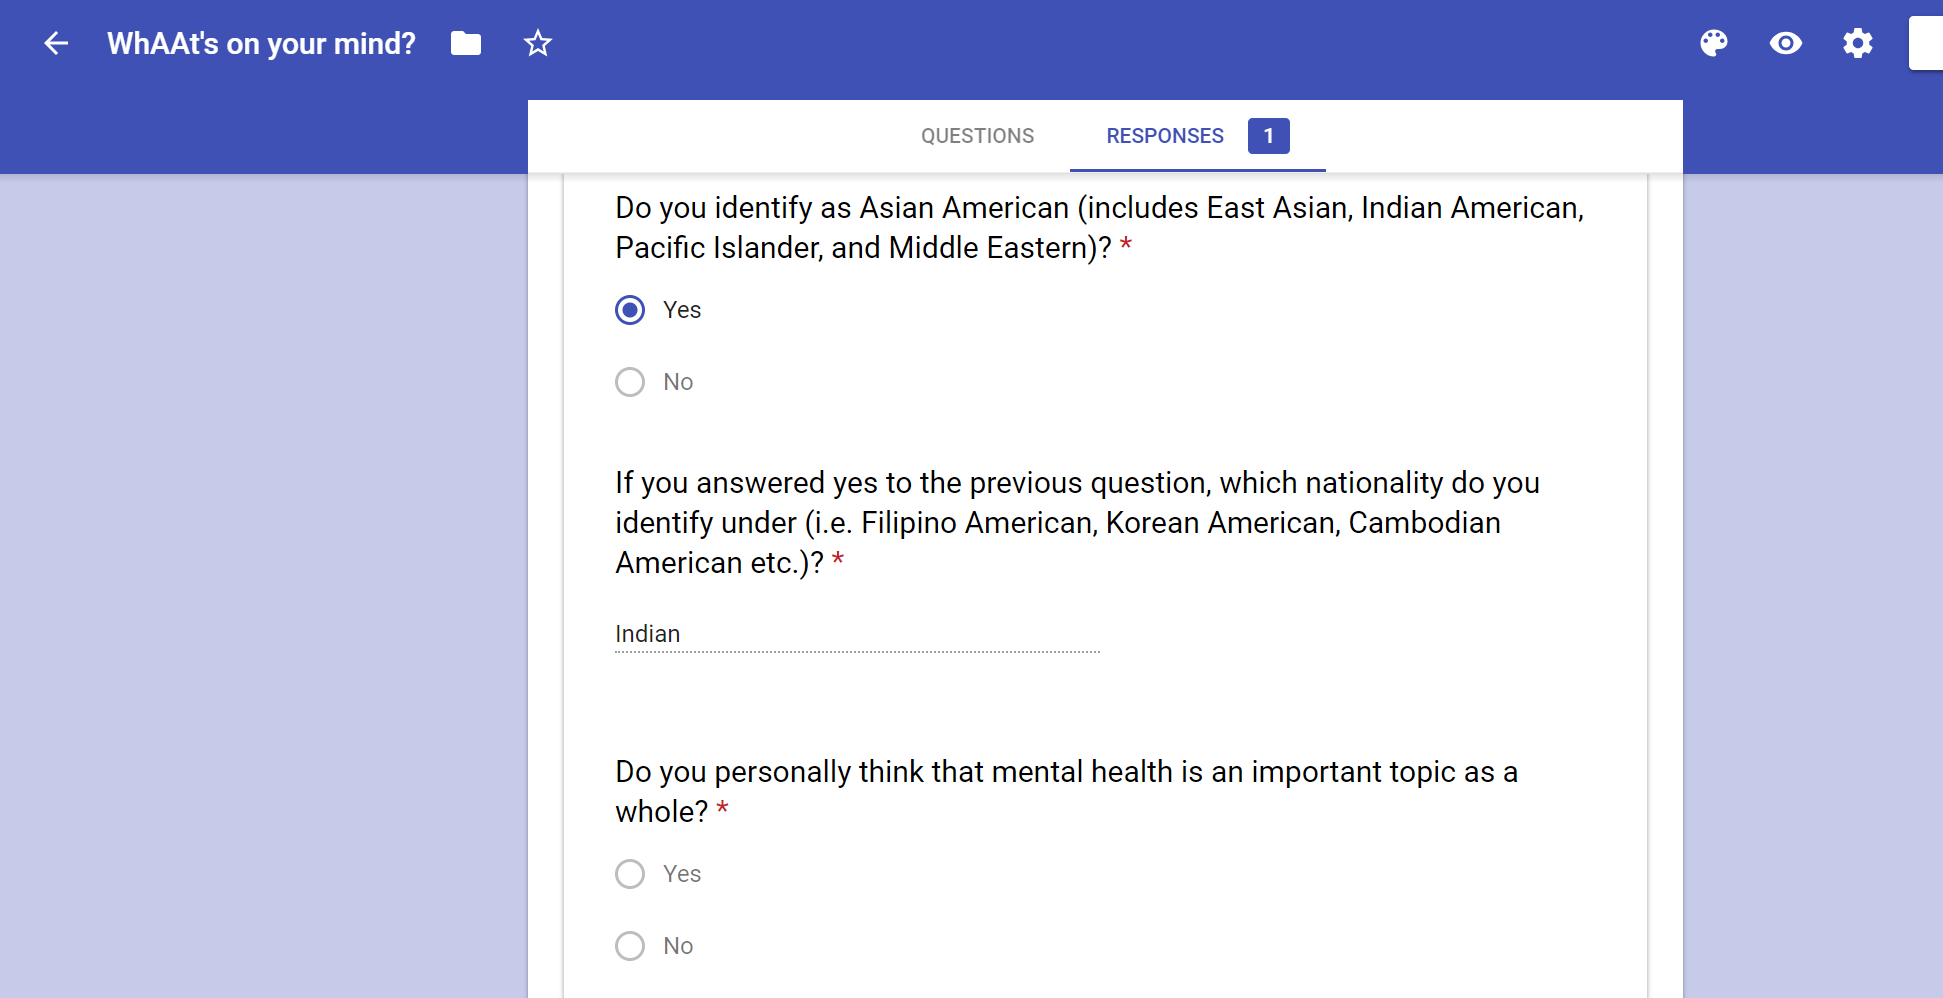1943x998 pixels.
Task: Click the response count badge
Action: [1268, 136]
